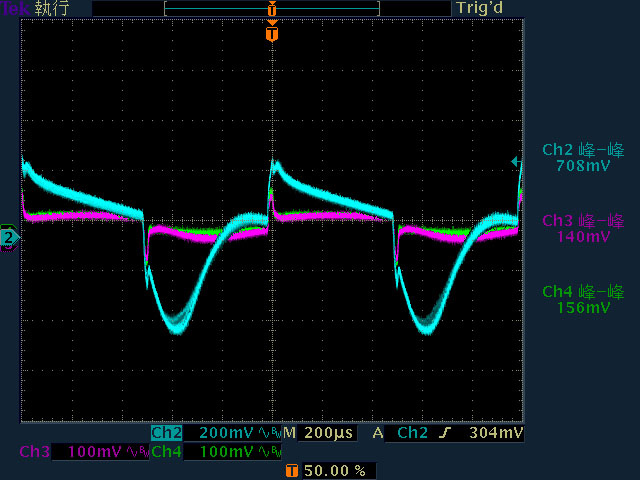Image resolution: width=640 pixels, height=480 pixels.
Task: Click the M 200µs timebase readout
Action: pos(318,433)
